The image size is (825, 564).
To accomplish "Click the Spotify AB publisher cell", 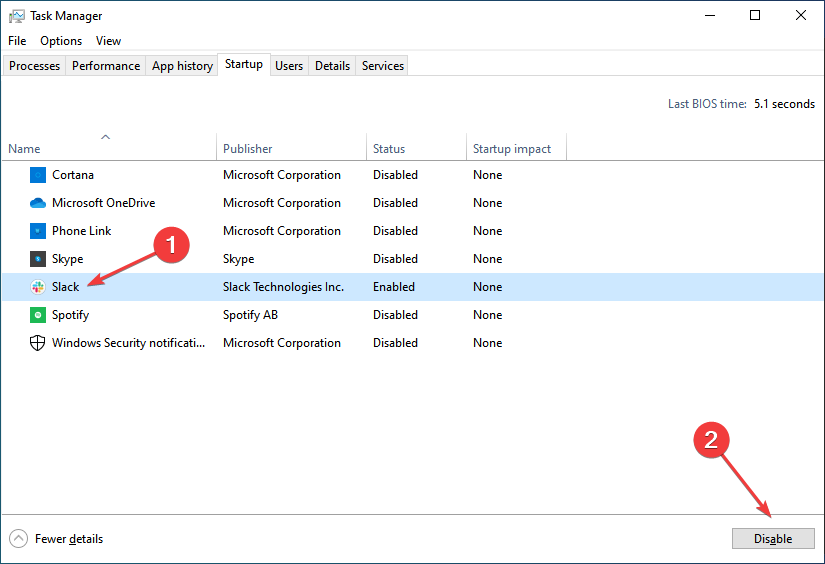I will coord(250,315).
